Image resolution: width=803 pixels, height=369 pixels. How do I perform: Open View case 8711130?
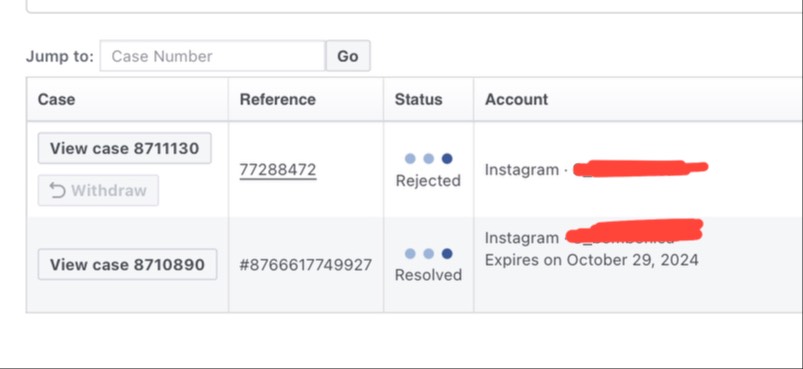(x=124, y=148)
